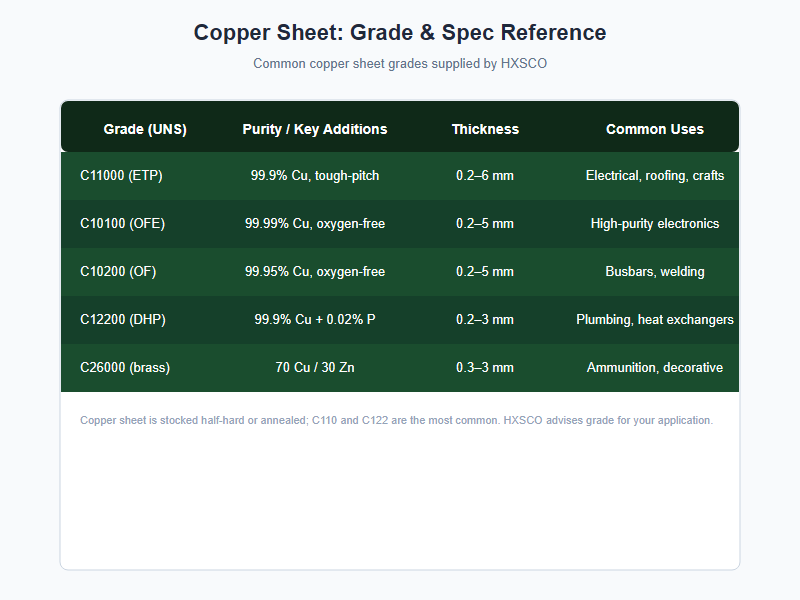Click the 'High-purity electronics' cell
The height and width of the screenshot is (600, 800).
pyautogui.click(x=655, y=223)
